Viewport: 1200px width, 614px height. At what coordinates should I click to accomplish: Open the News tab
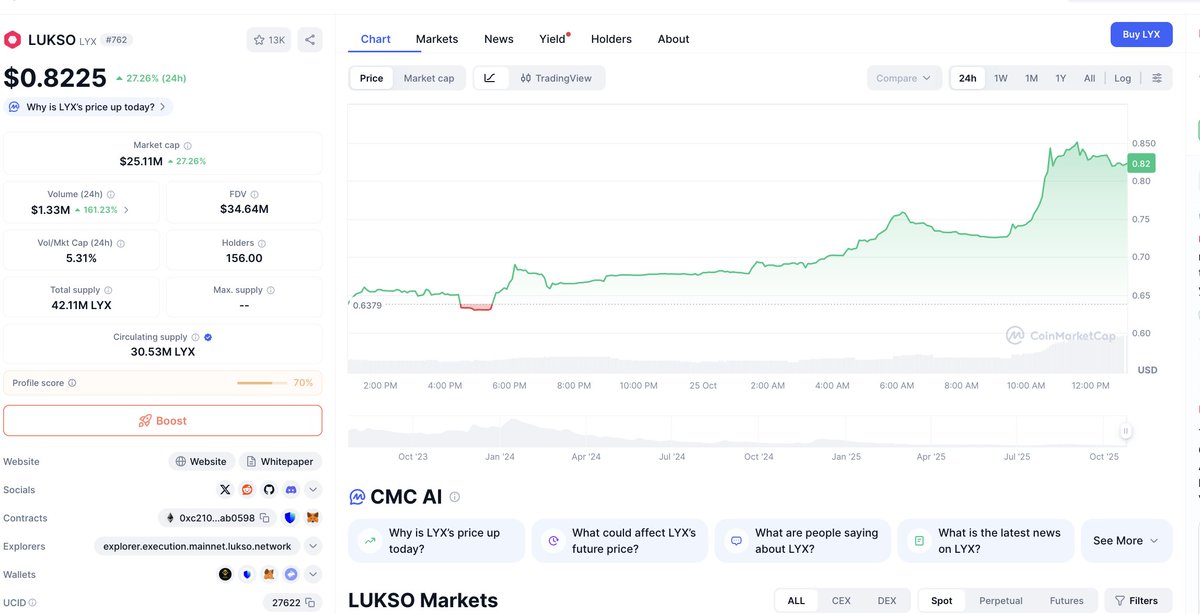point(499,39)
